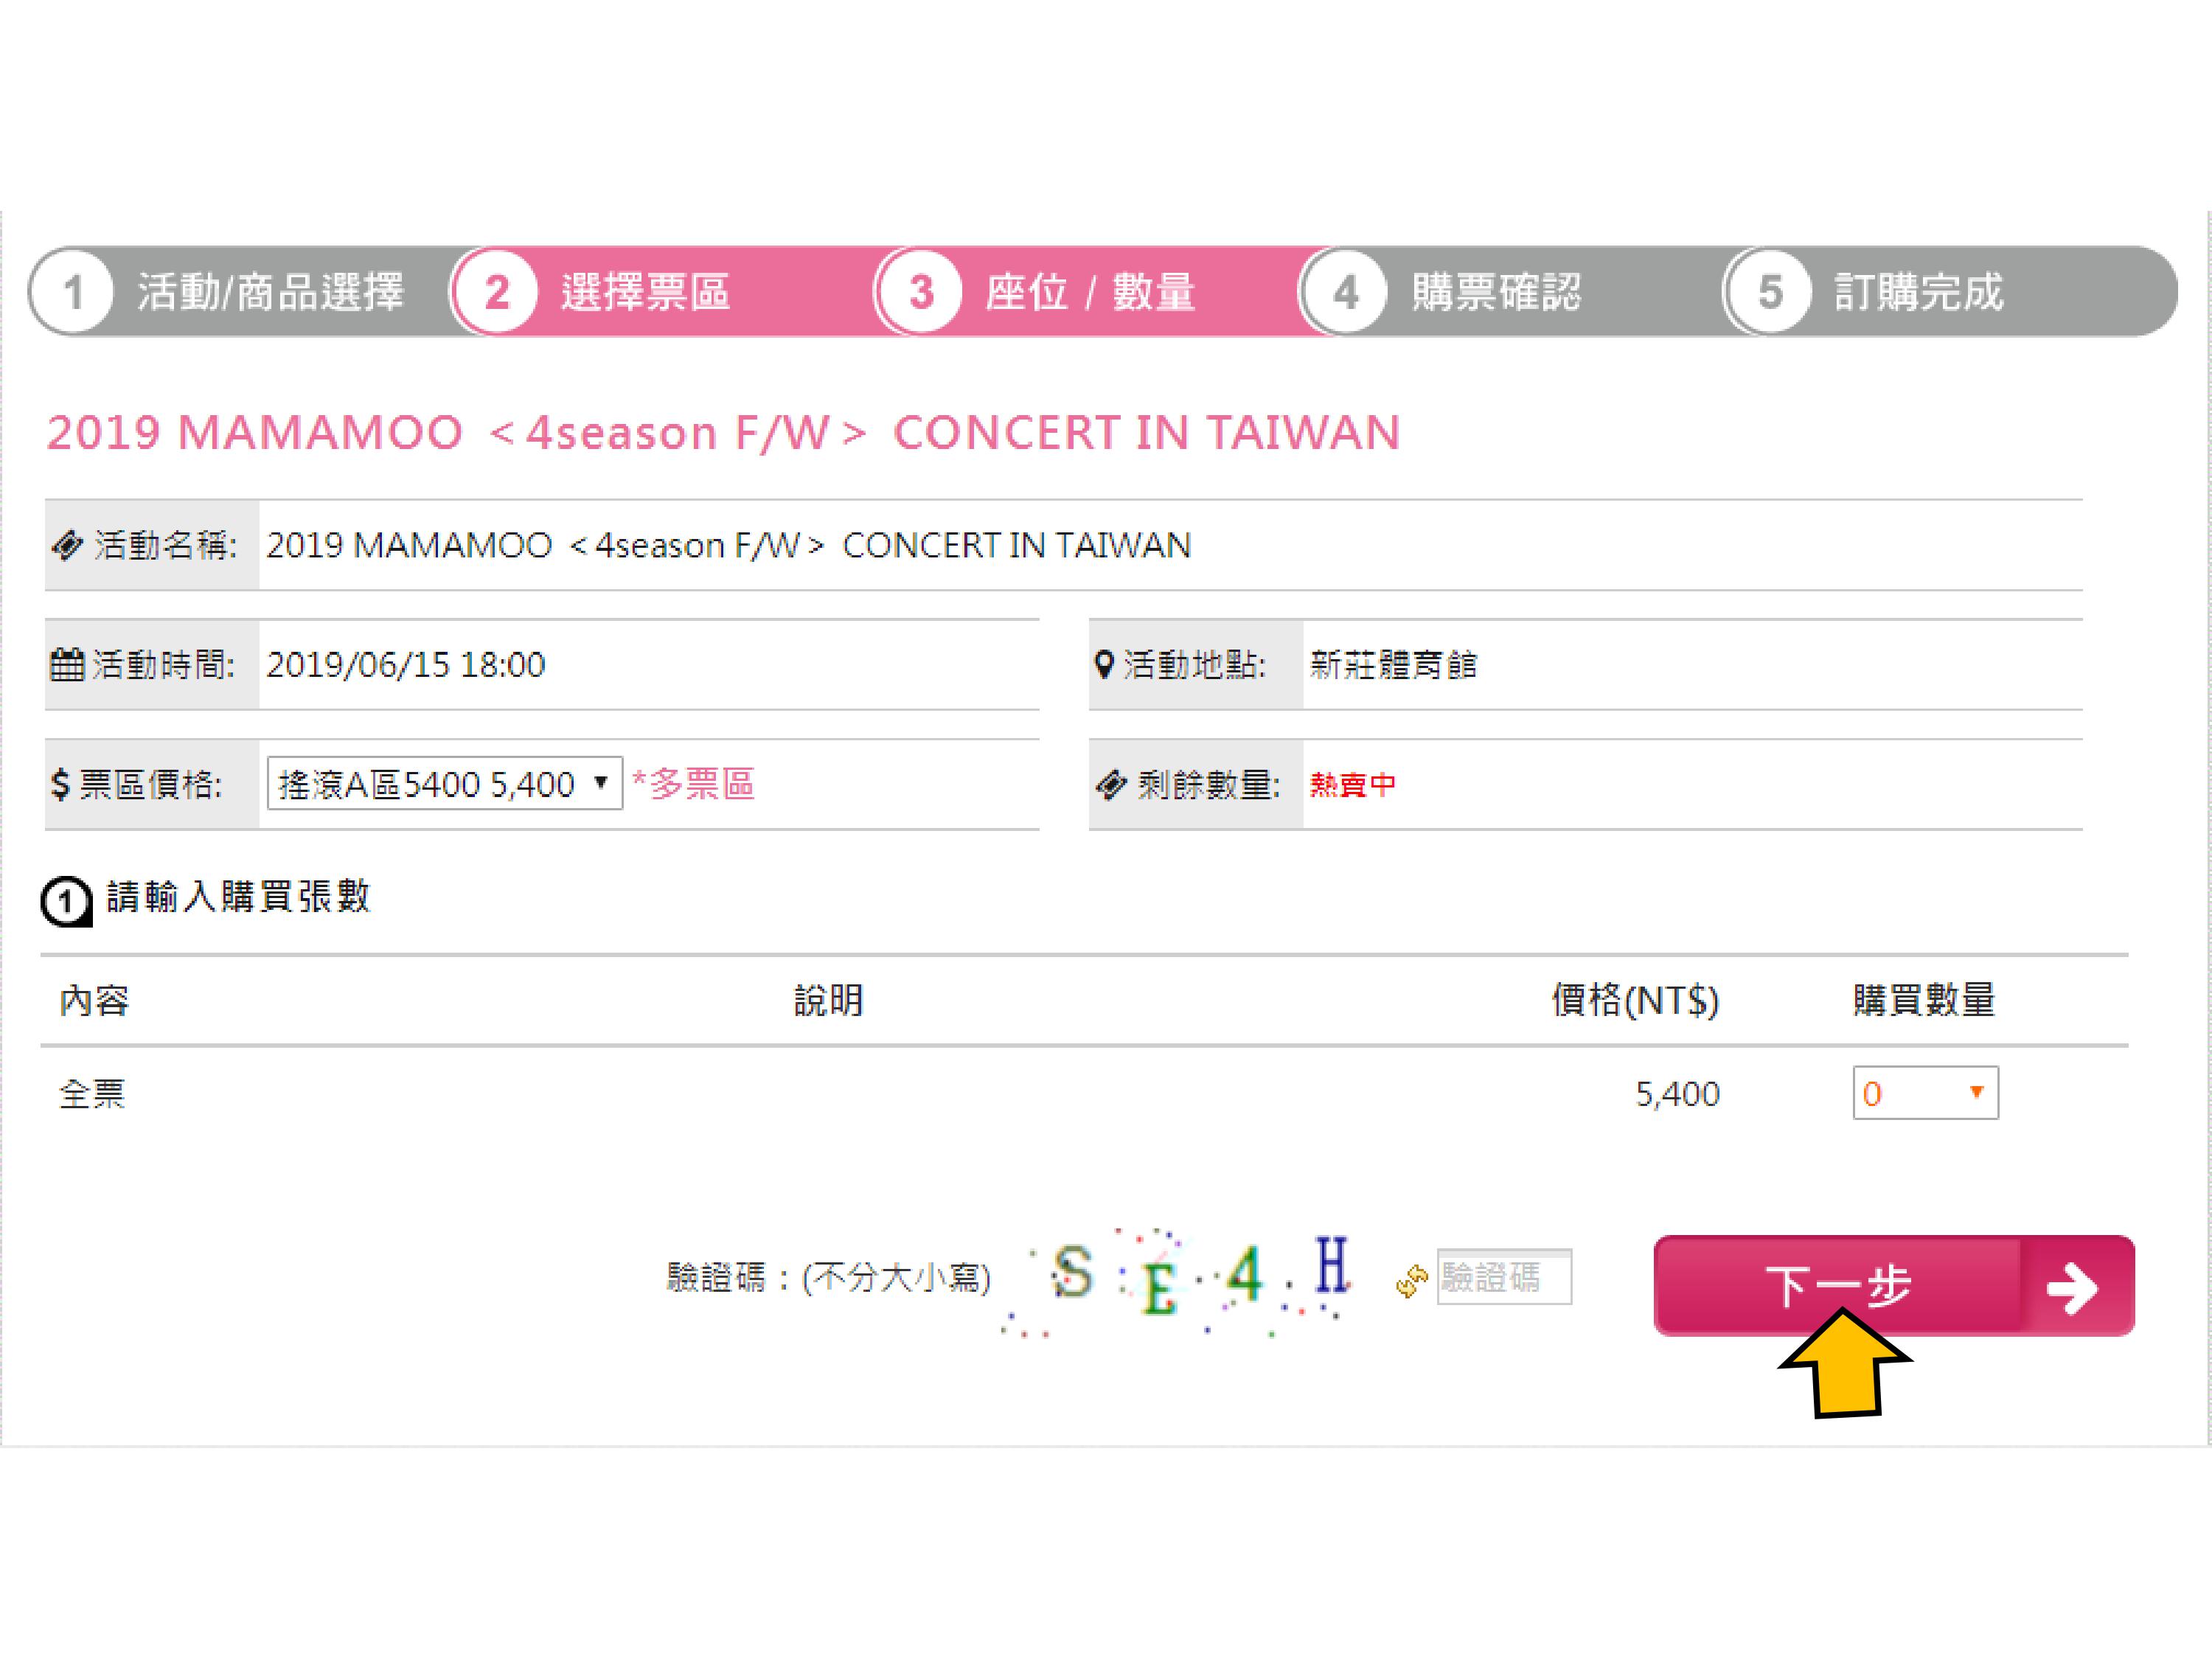This screenshot has width=2212, height=1659.
Task: Go to step 2 選擇票區
Action: pyautogui.click(x=660, y=292)
